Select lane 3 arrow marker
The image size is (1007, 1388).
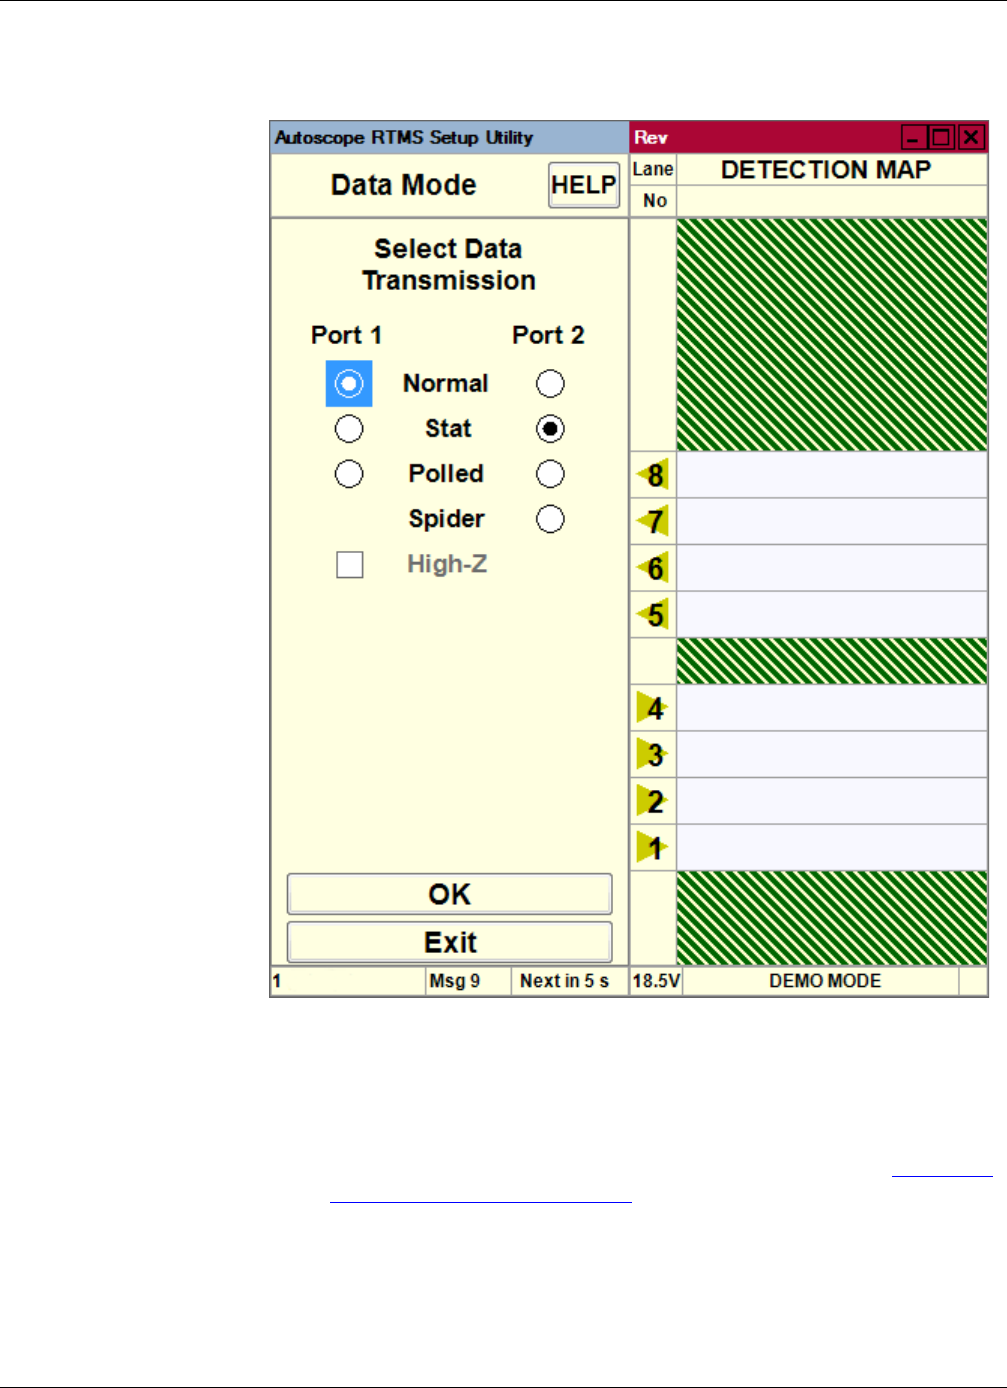coord(653,754)
